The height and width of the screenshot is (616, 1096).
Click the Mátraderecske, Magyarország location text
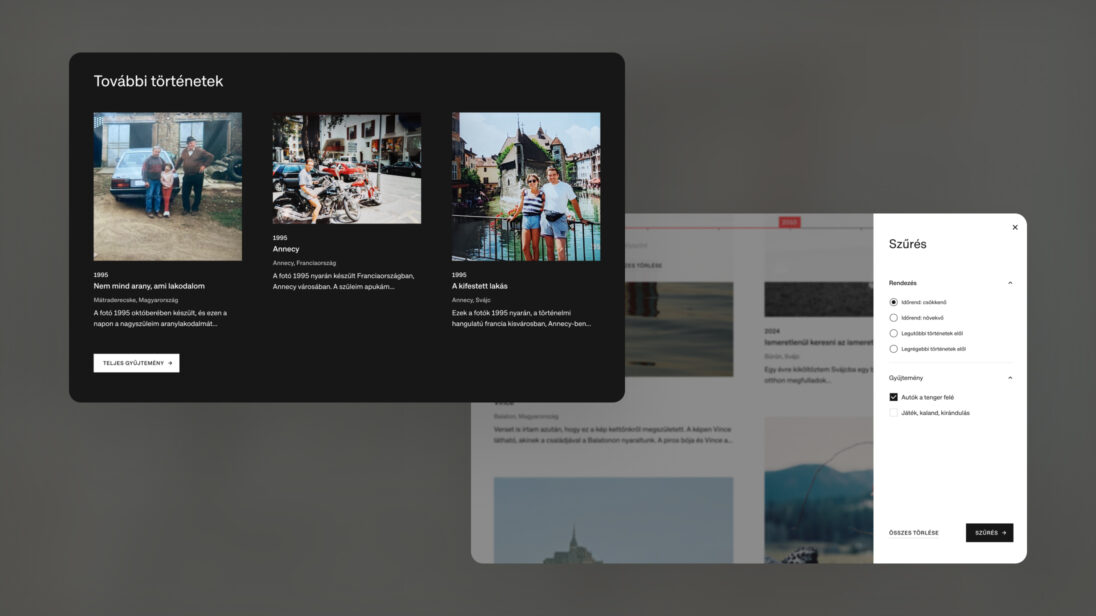coord(136,300)
